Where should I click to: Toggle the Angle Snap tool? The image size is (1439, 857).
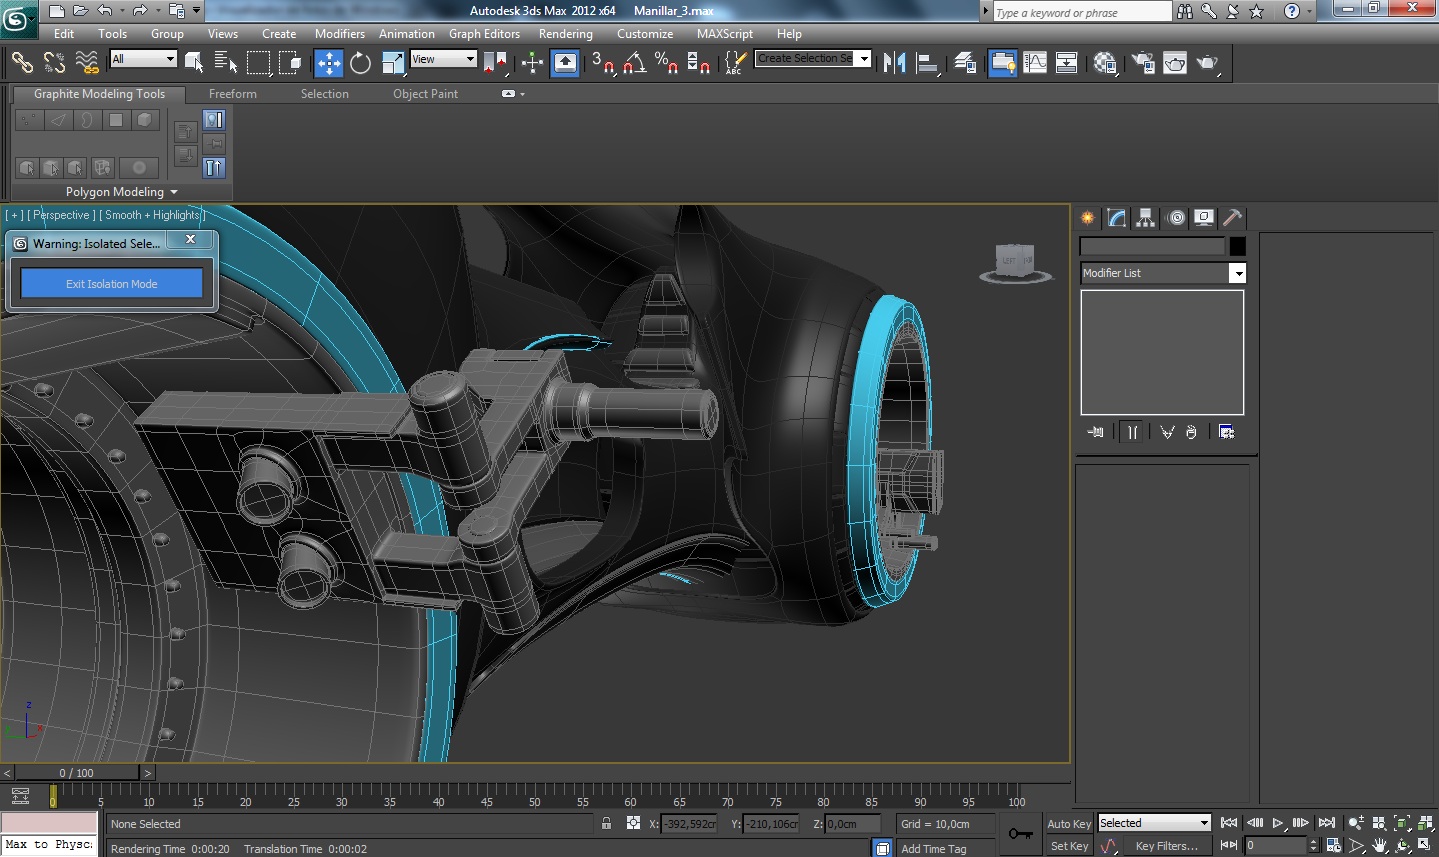tap(634, 63)
